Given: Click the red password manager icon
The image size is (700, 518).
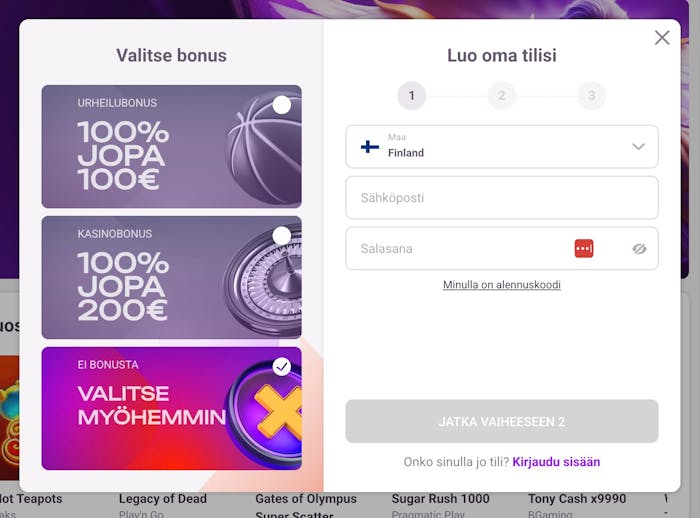Looking at the screenshot, I should click(x=584, y=249).
